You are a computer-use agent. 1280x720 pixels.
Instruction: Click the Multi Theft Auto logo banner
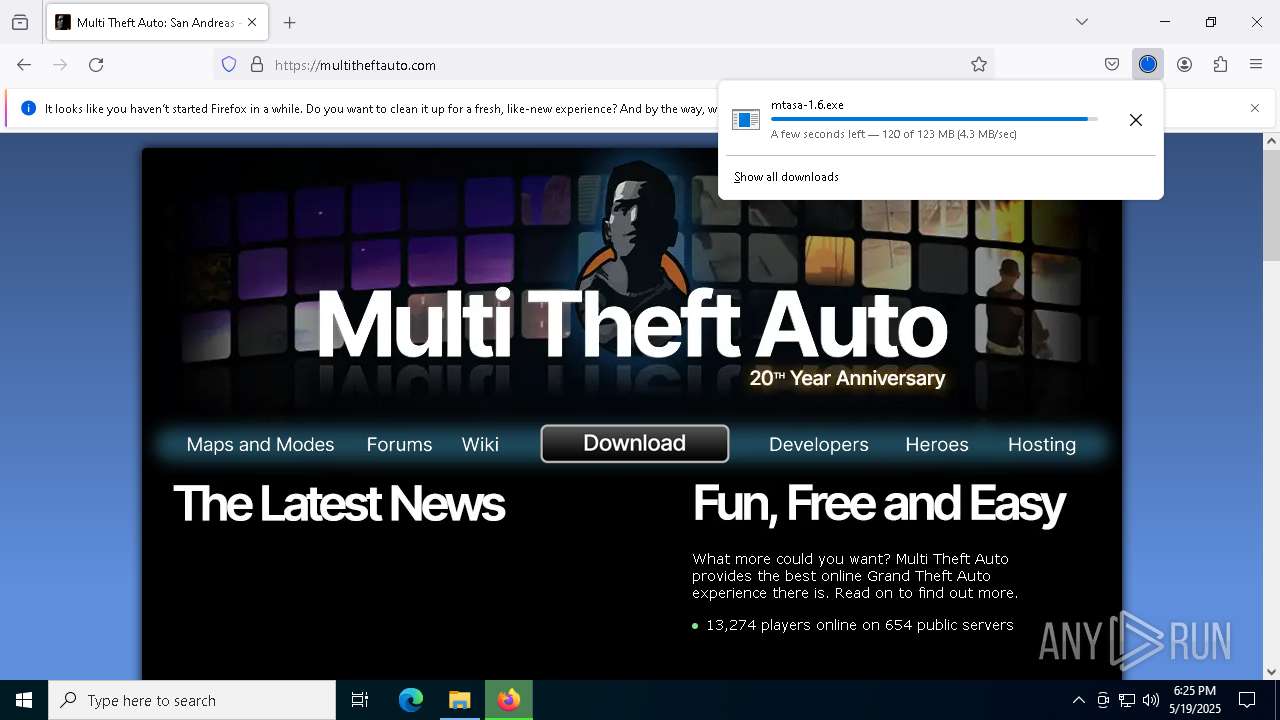(x=631, y=323)
